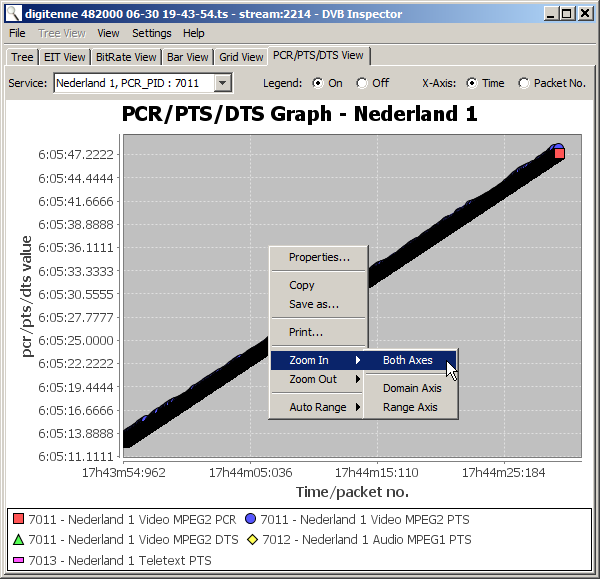600x579 pixels.
Task: Expand the Auto Range submenu
Action: tap(318, 407)
